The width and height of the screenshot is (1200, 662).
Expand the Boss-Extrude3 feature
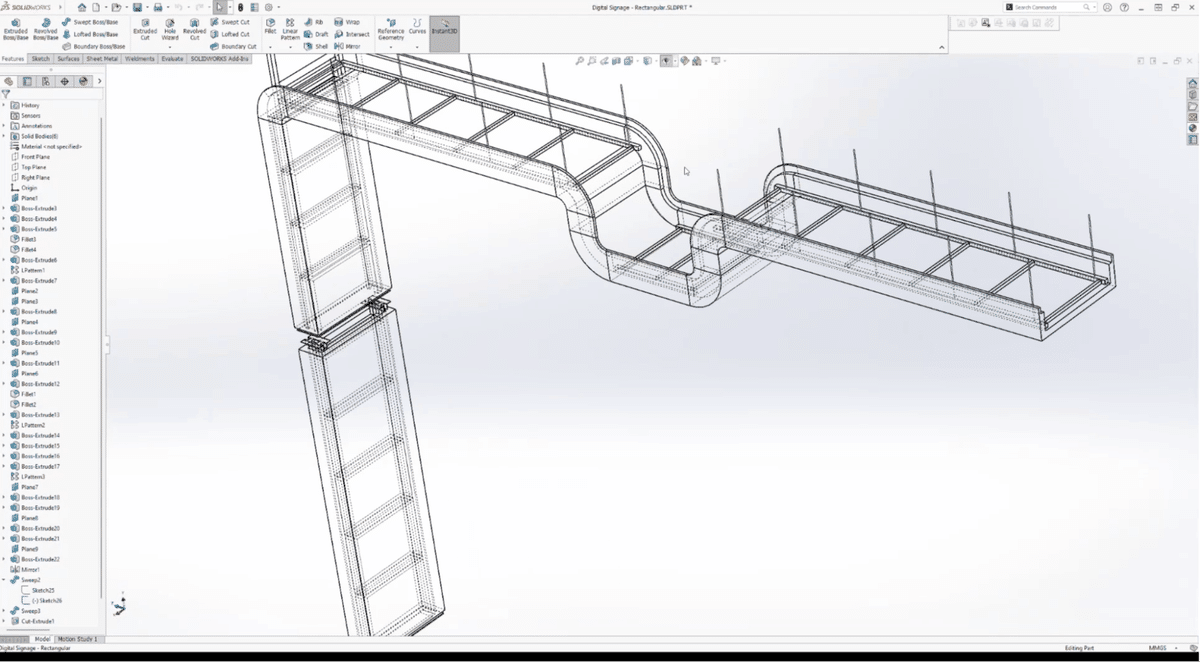tap(4, 208)
